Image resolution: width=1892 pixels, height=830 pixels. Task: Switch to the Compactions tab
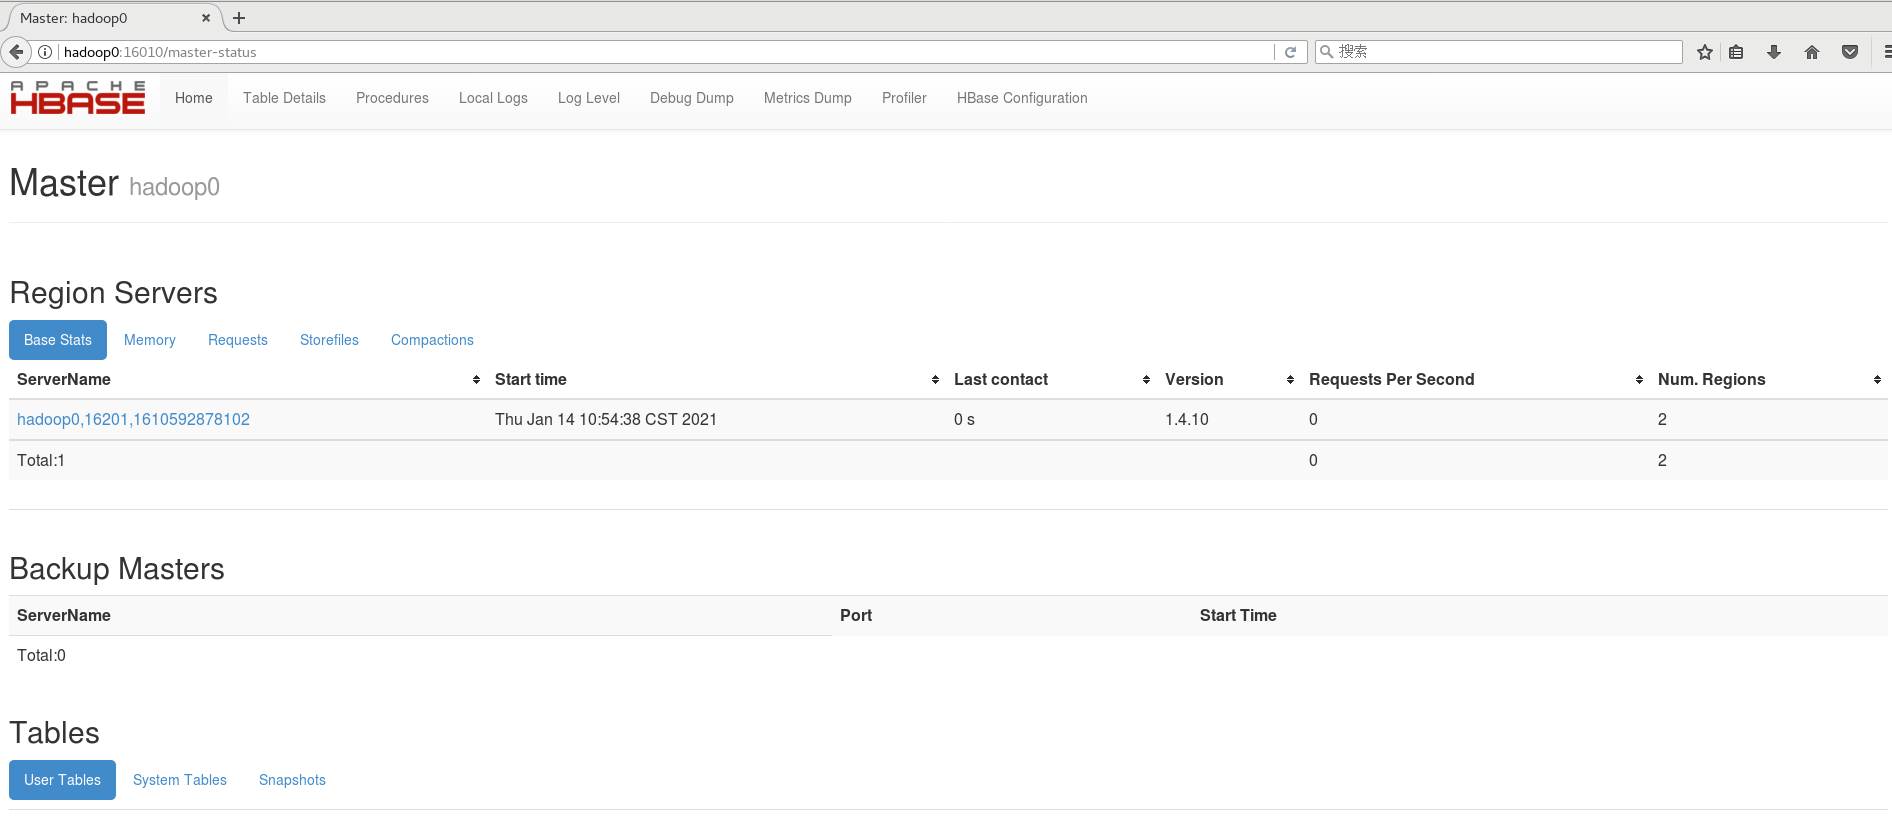click(432, 340)
